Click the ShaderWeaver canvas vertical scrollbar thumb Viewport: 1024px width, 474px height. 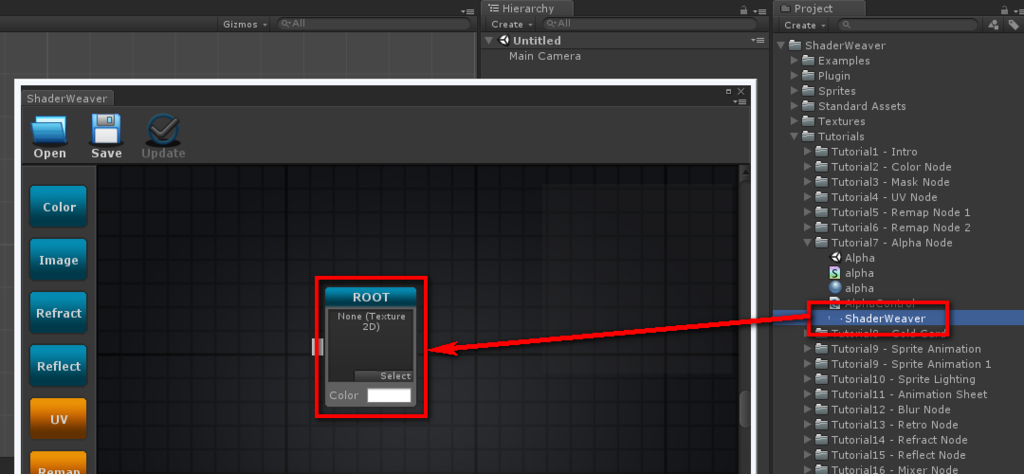coord(743,409)
